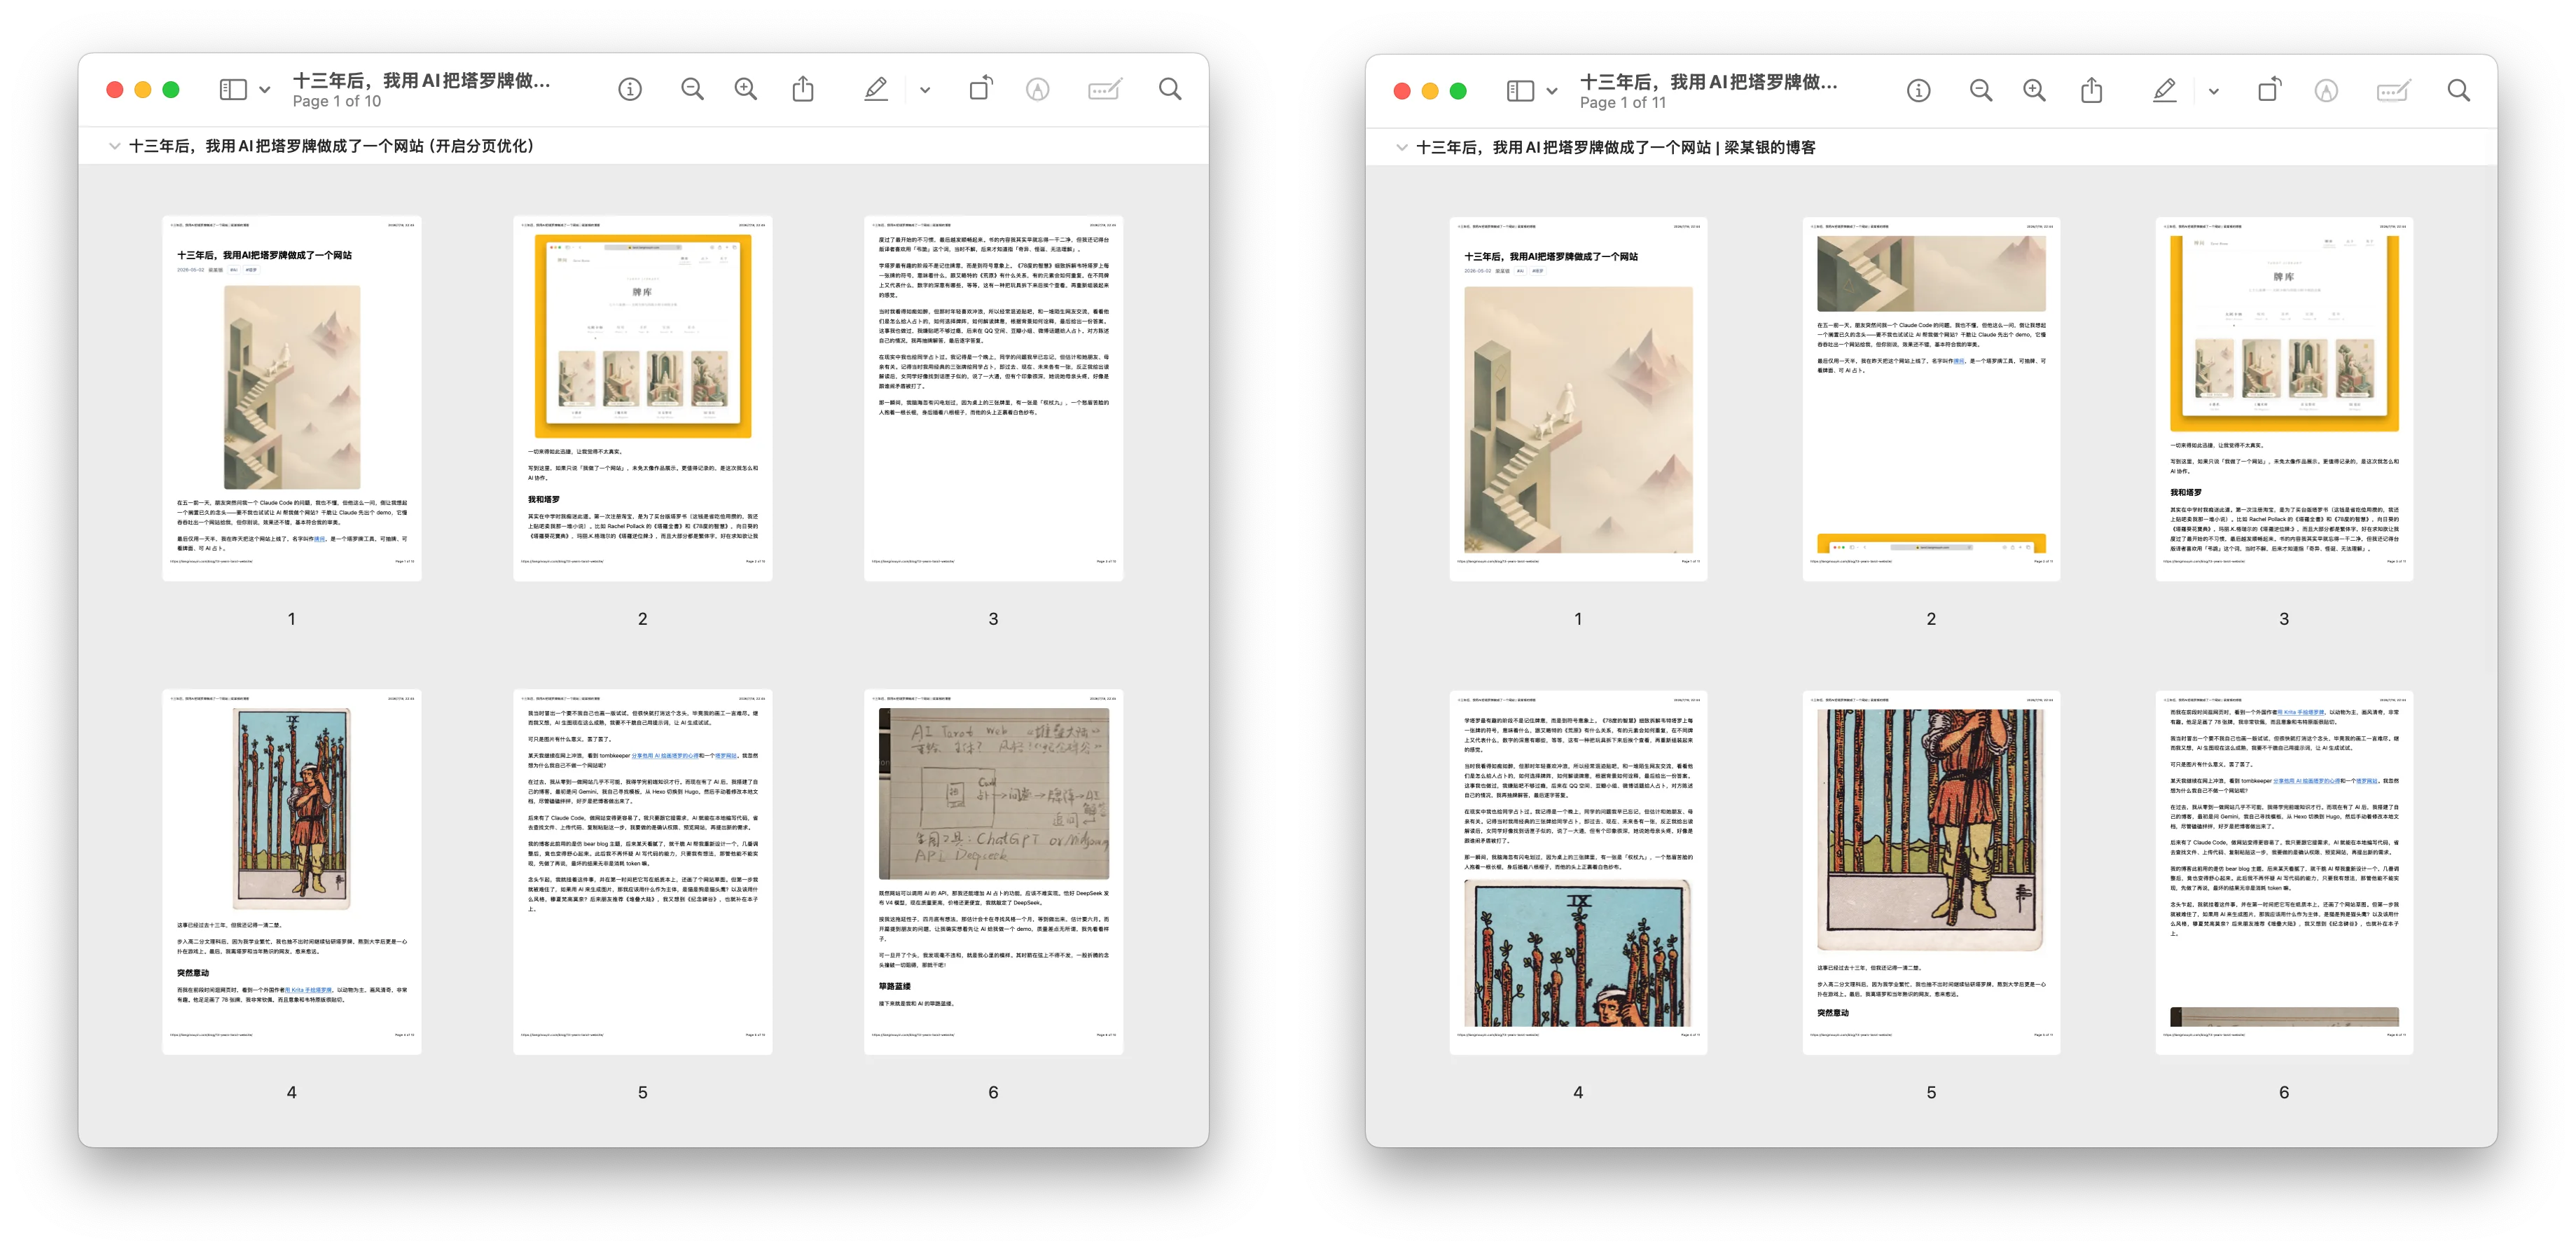This screenshot has height=1251, width=2576.
Task: Select page 6 handwritten-notes thumbnail in left window
Action: (x=993, y=871)
